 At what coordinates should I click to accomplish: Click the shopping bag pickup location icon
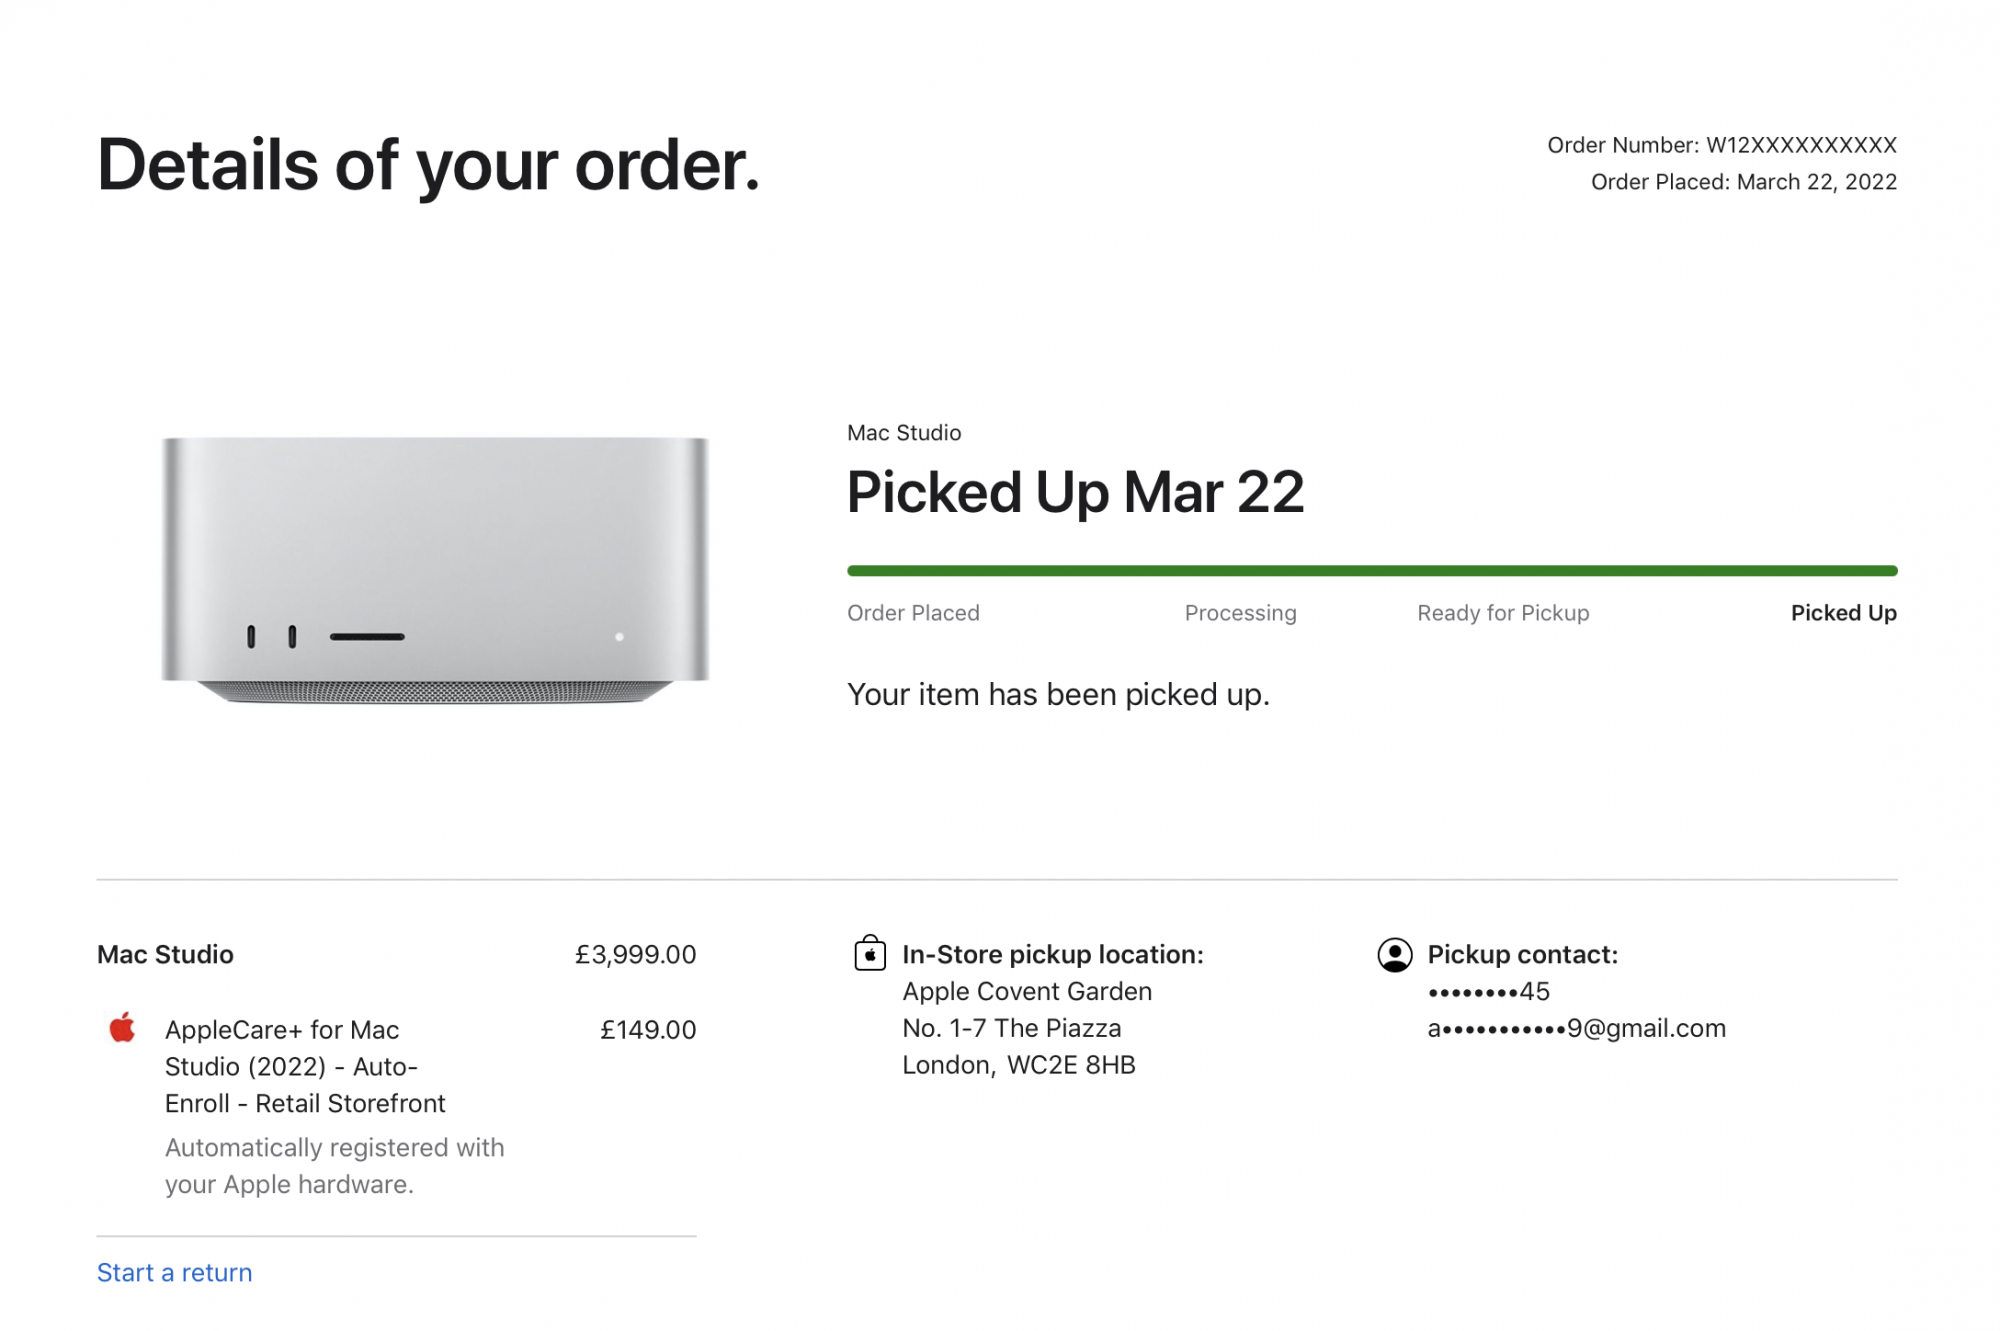(870, 953)
